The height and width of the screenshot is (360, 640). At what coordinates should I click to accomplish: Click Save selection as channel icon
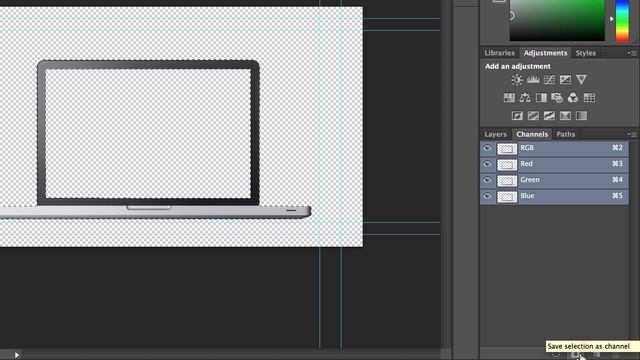pos(576,356)
